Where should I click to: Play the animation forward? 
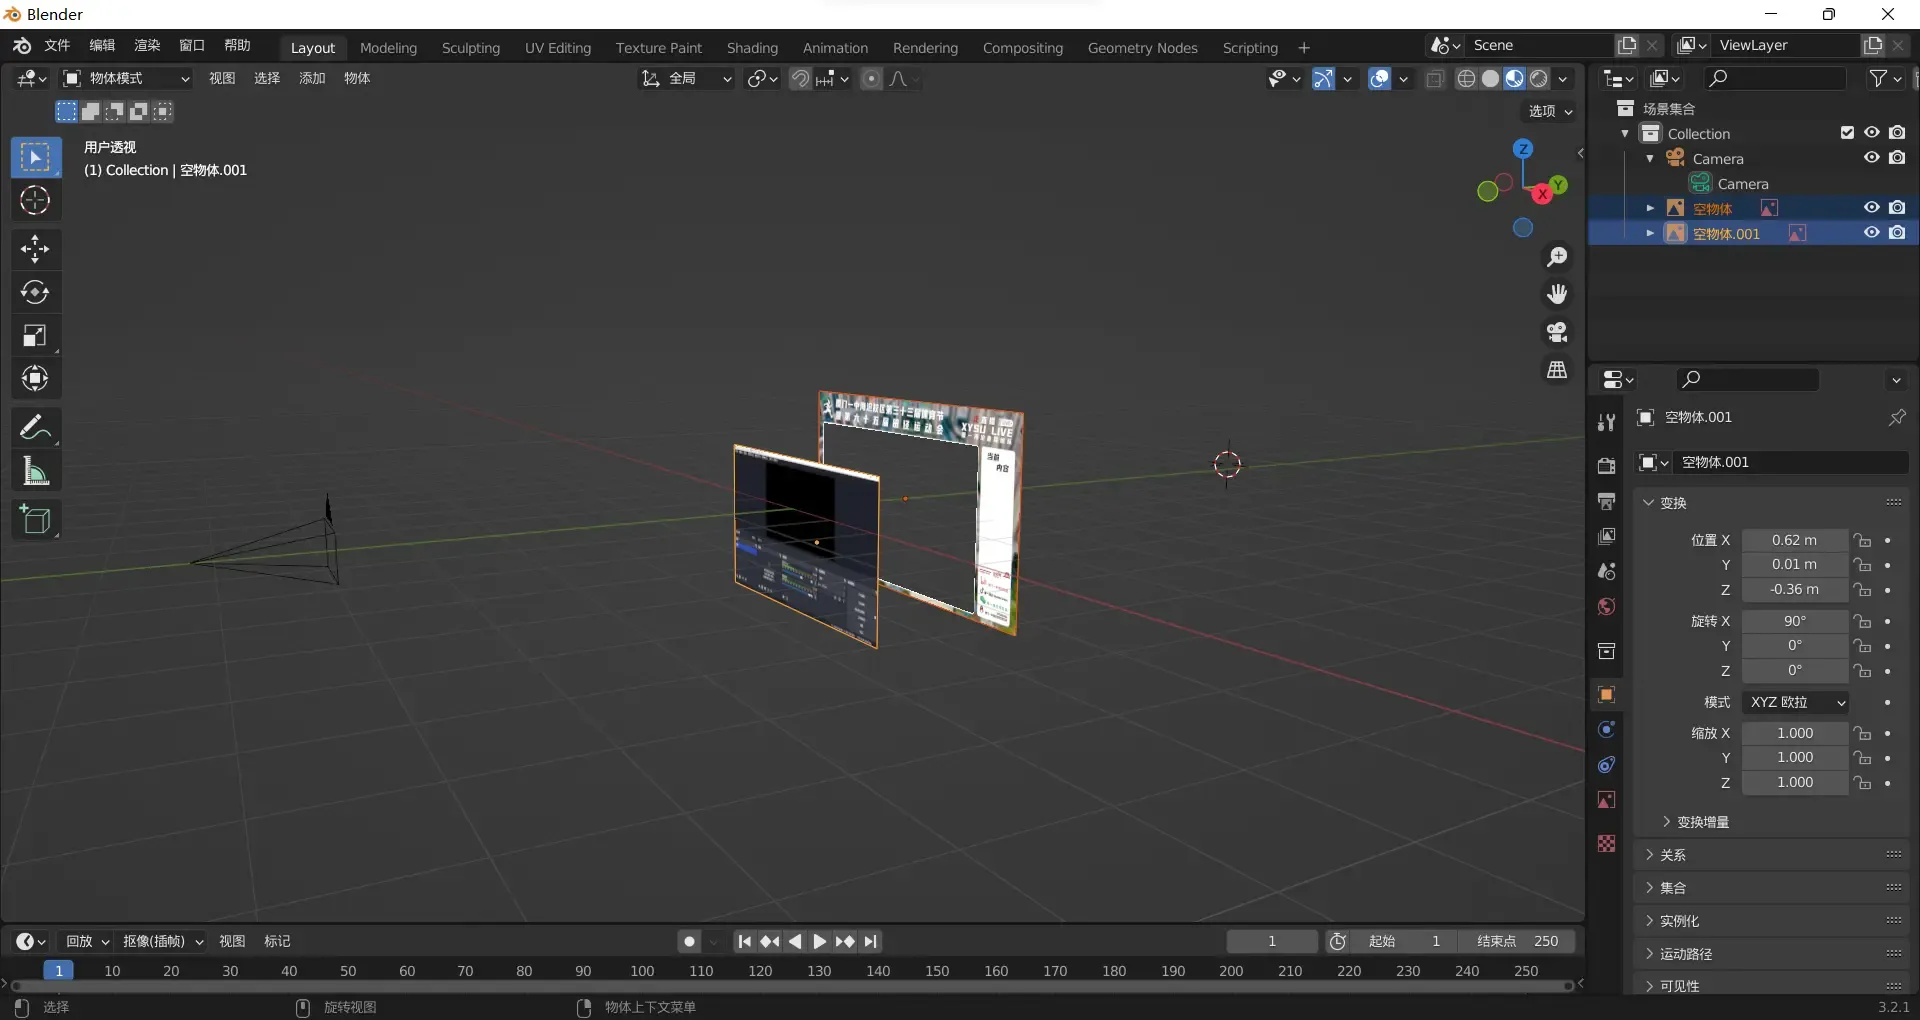pyautogui.click(x=820, y=942)
